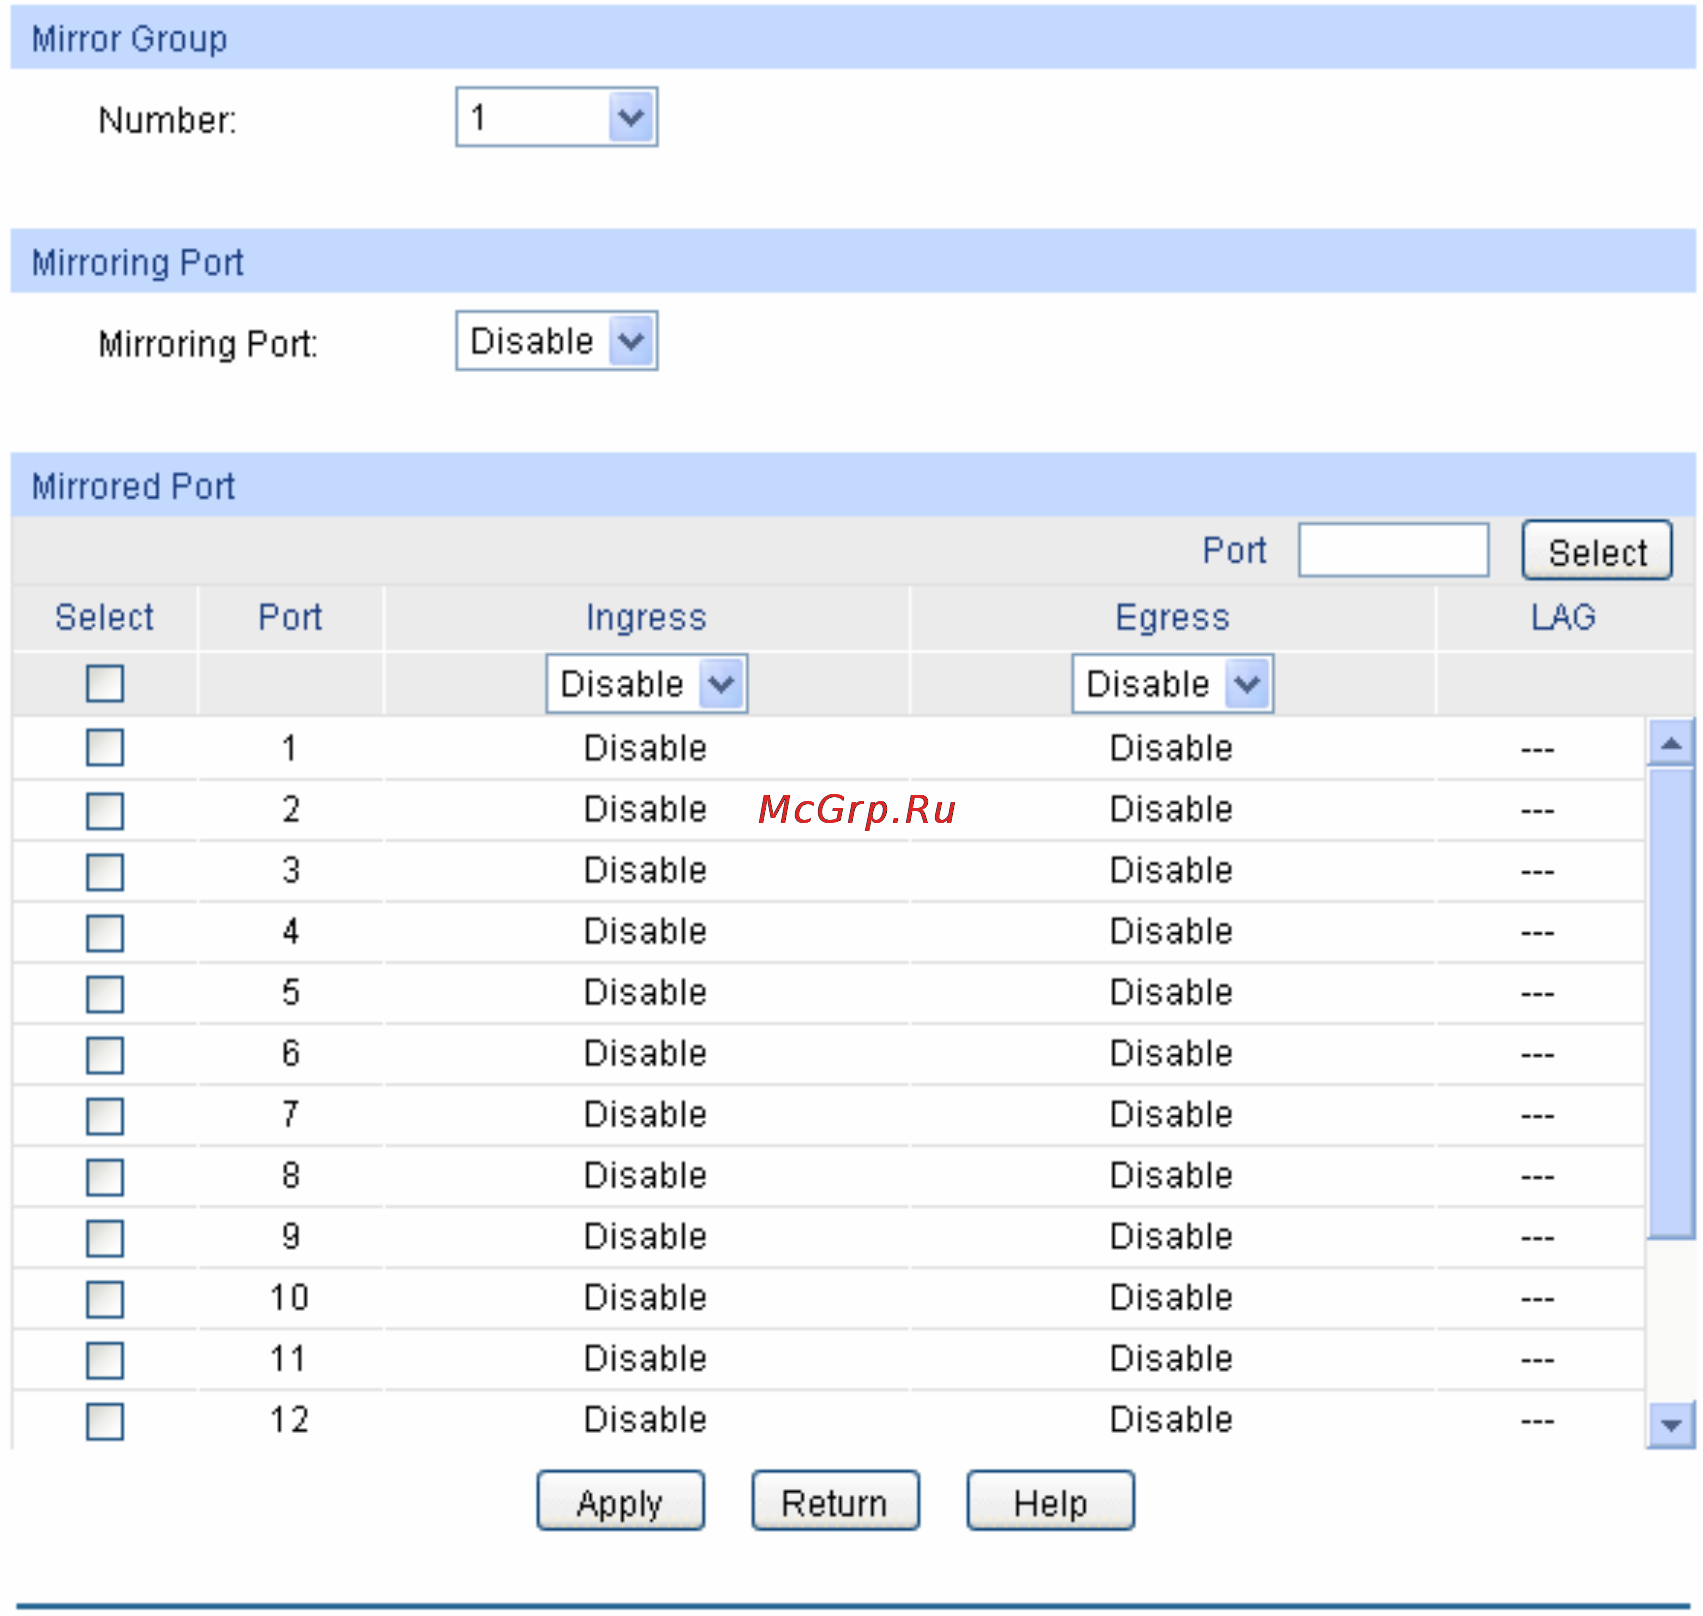Image resolution: width=1703 pixels, height=1616 pixels.
Task: Check the checkbox for port 8
Action: click(x=105, y=1177)
